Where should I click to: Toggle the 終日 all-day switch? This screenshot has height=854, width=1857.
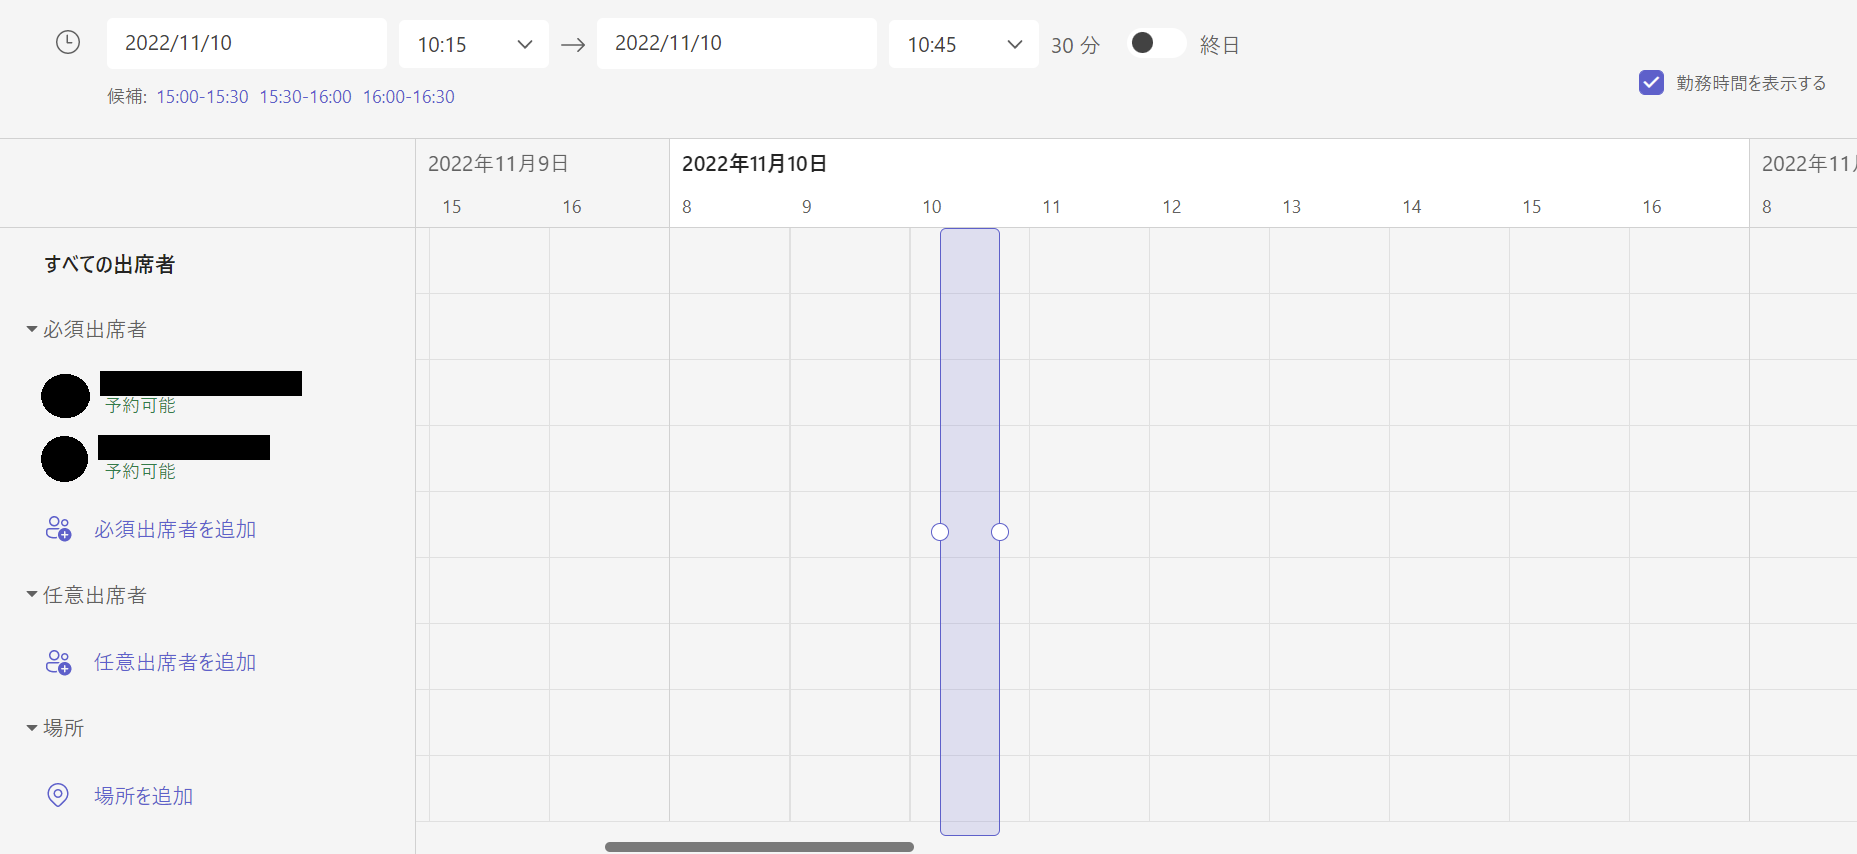pyautogui.click(x=1156, y=43)
